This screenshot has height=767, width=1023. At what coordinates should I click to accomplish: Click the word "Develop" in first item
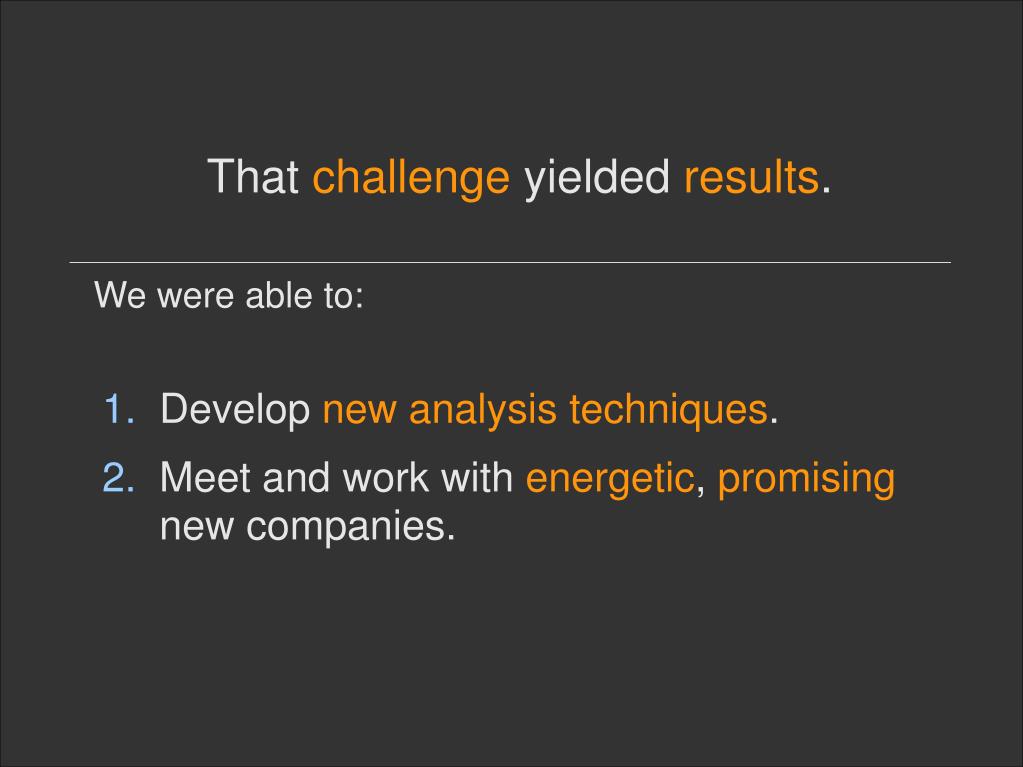235,410
